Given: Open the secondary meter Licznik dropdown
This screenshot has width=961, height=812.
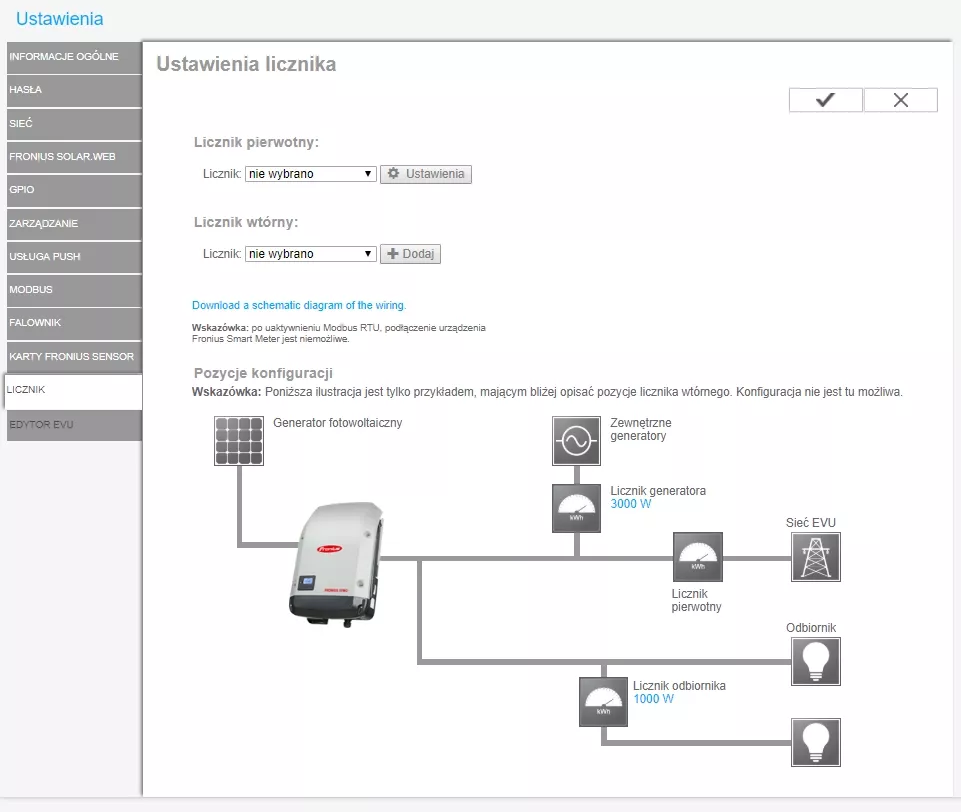Looking at the screenshot, I should tap(310, 254).
